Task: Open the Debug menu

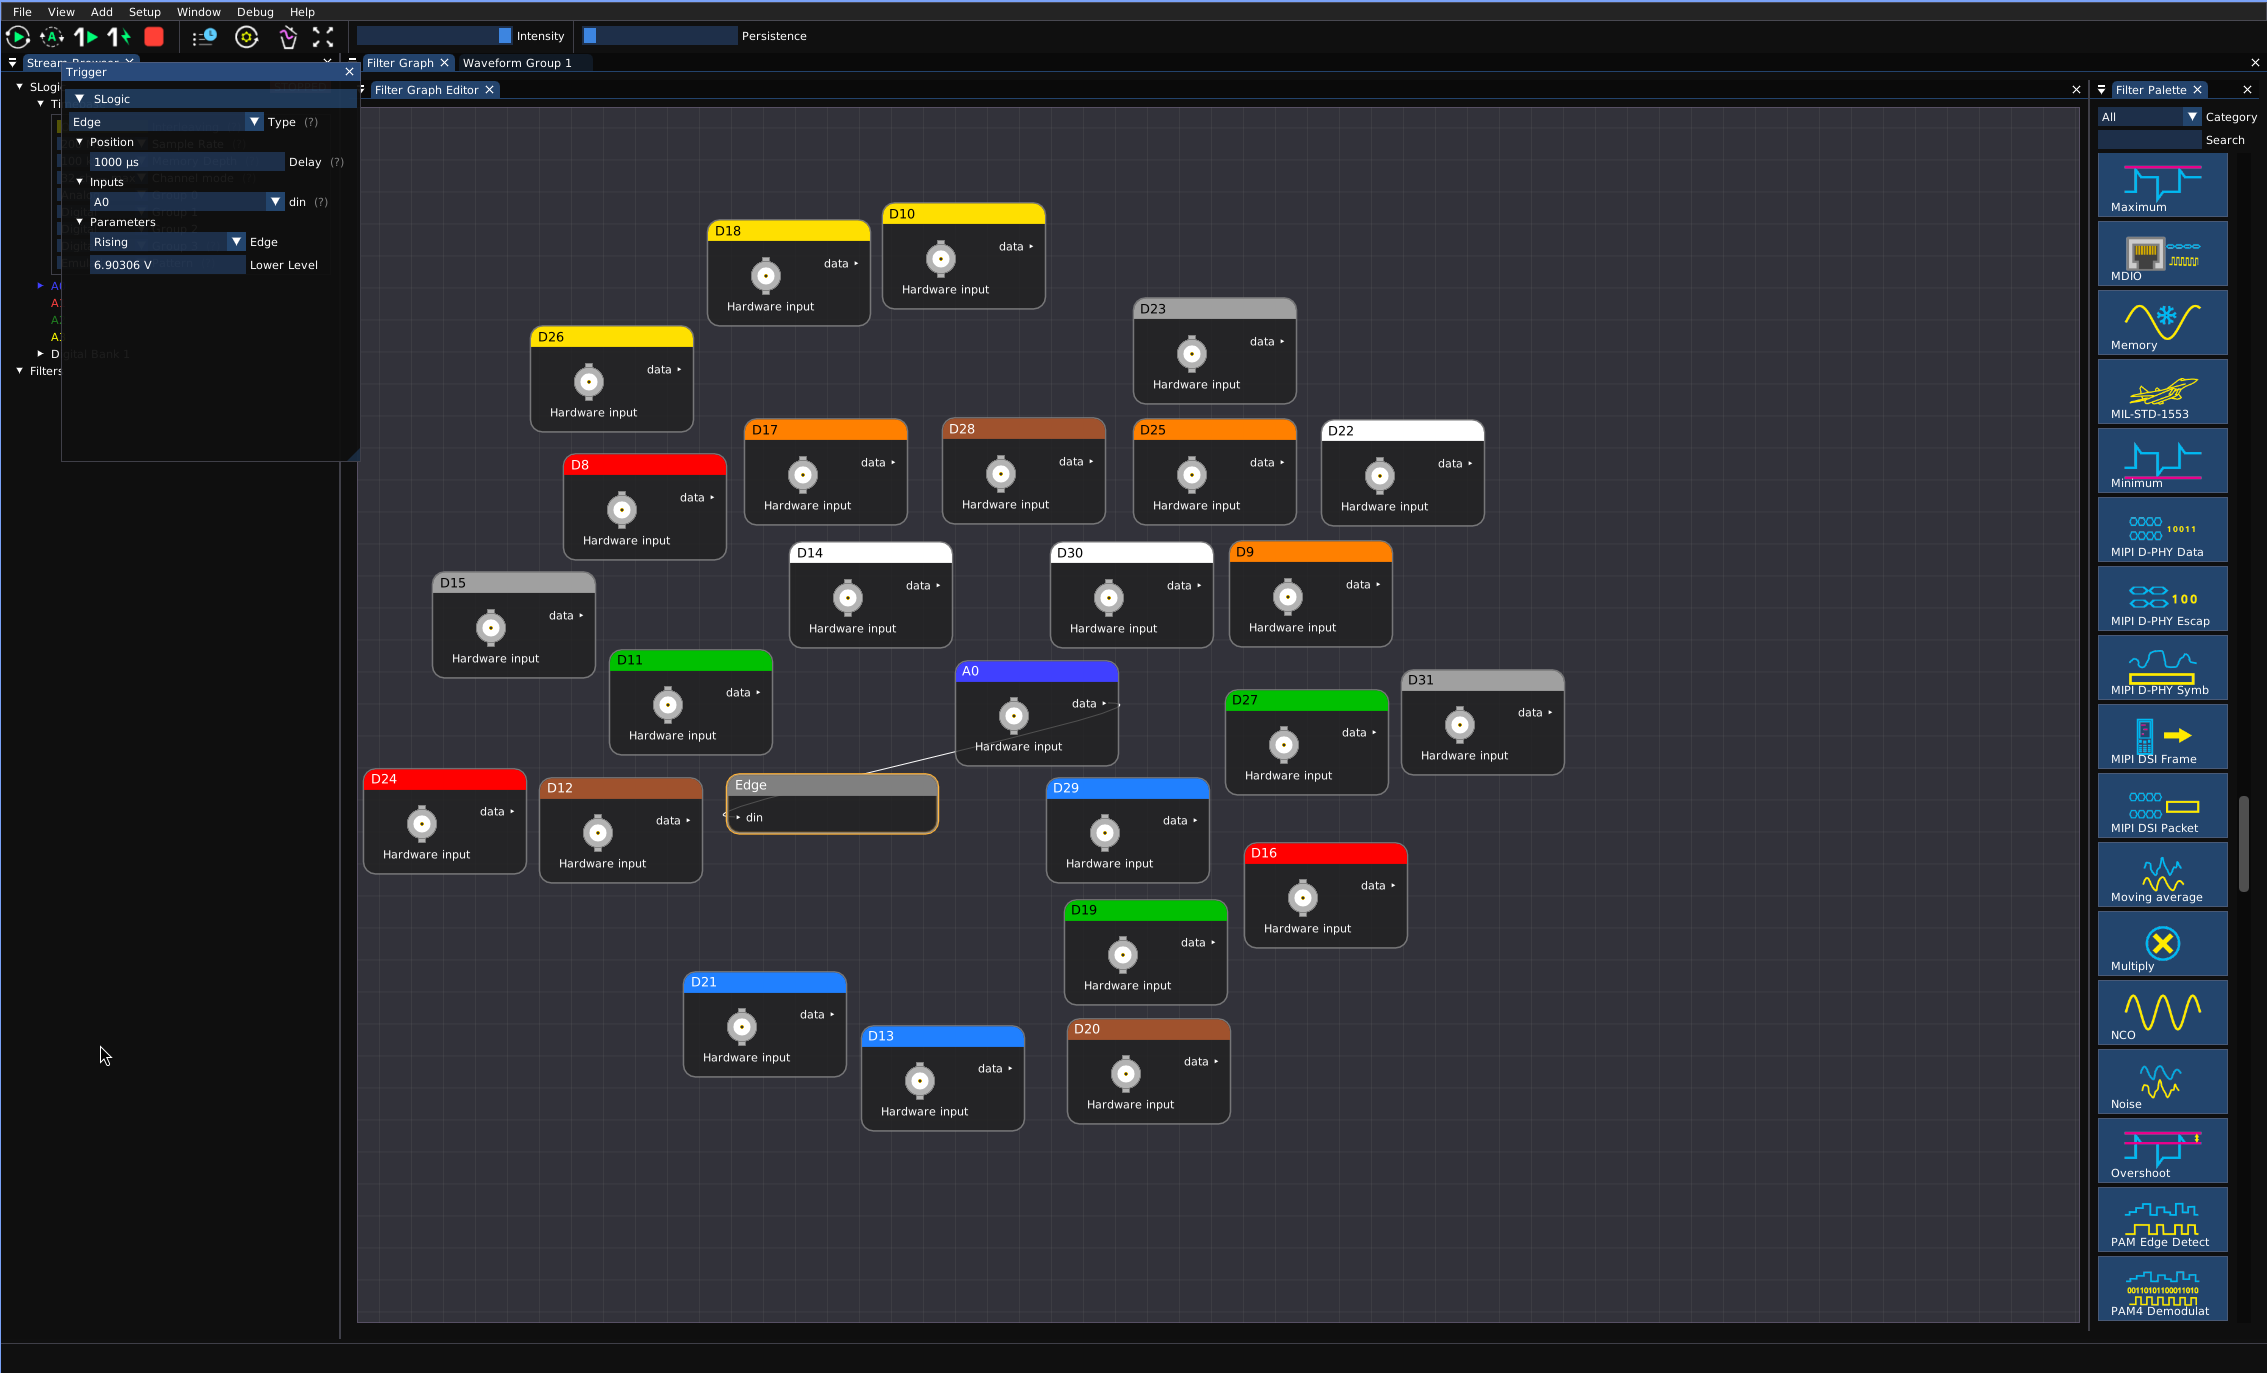Action: tap(255, 12)
